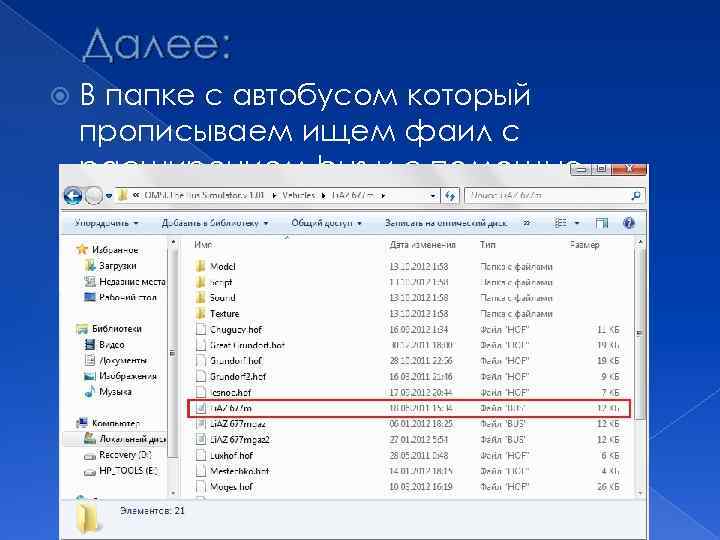Select the LiAZ 677mpaz2 file icon

tap(200, 439)
